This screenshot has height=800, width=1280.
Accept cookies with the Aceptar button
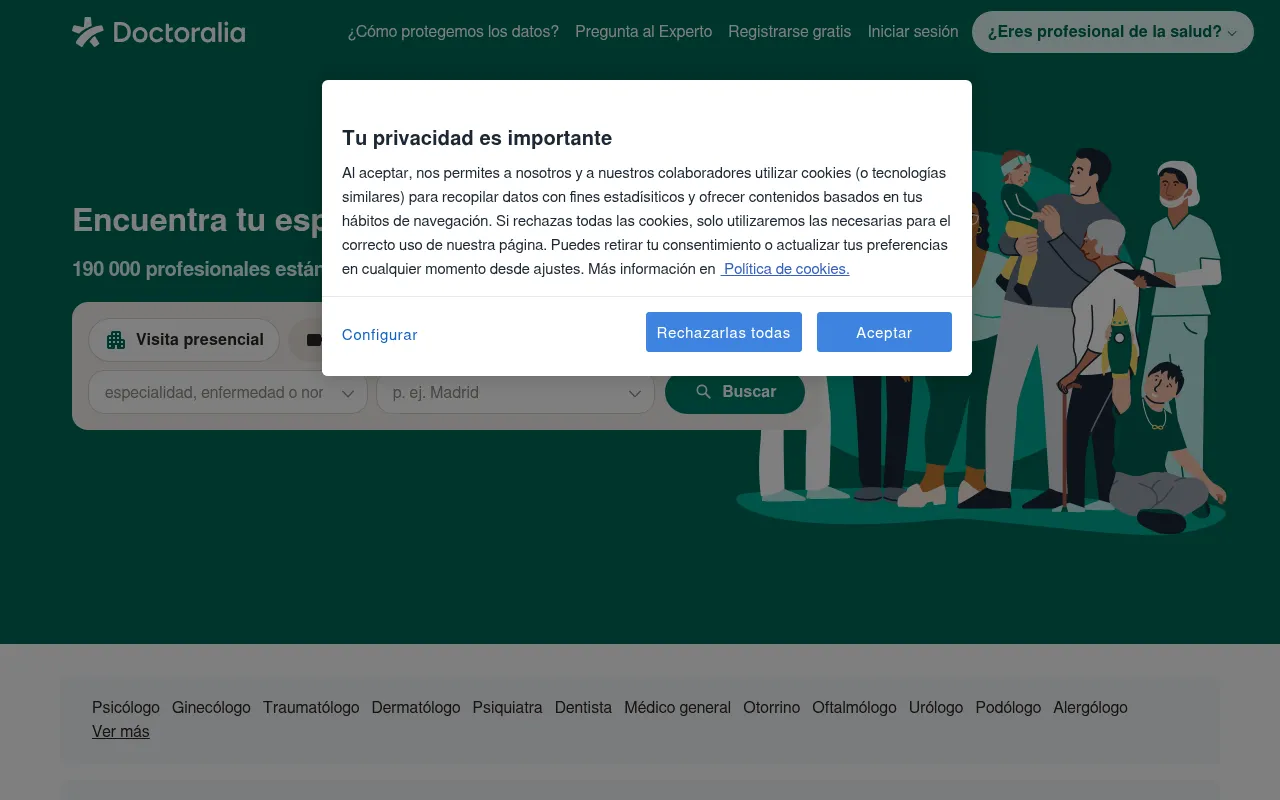(884, 332)
